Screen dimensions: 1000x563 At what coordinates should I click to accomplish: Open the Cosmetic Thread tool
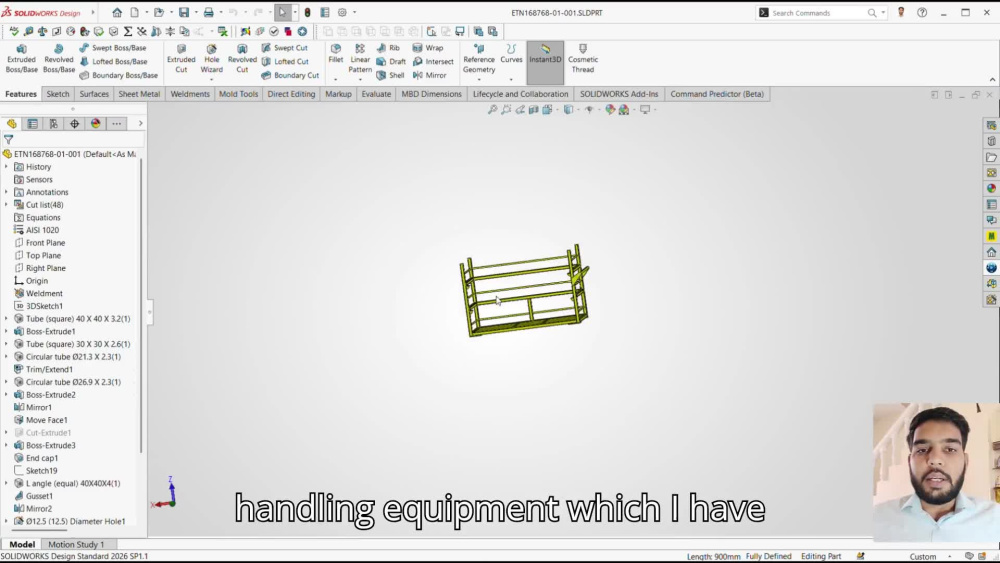point(583,59)
